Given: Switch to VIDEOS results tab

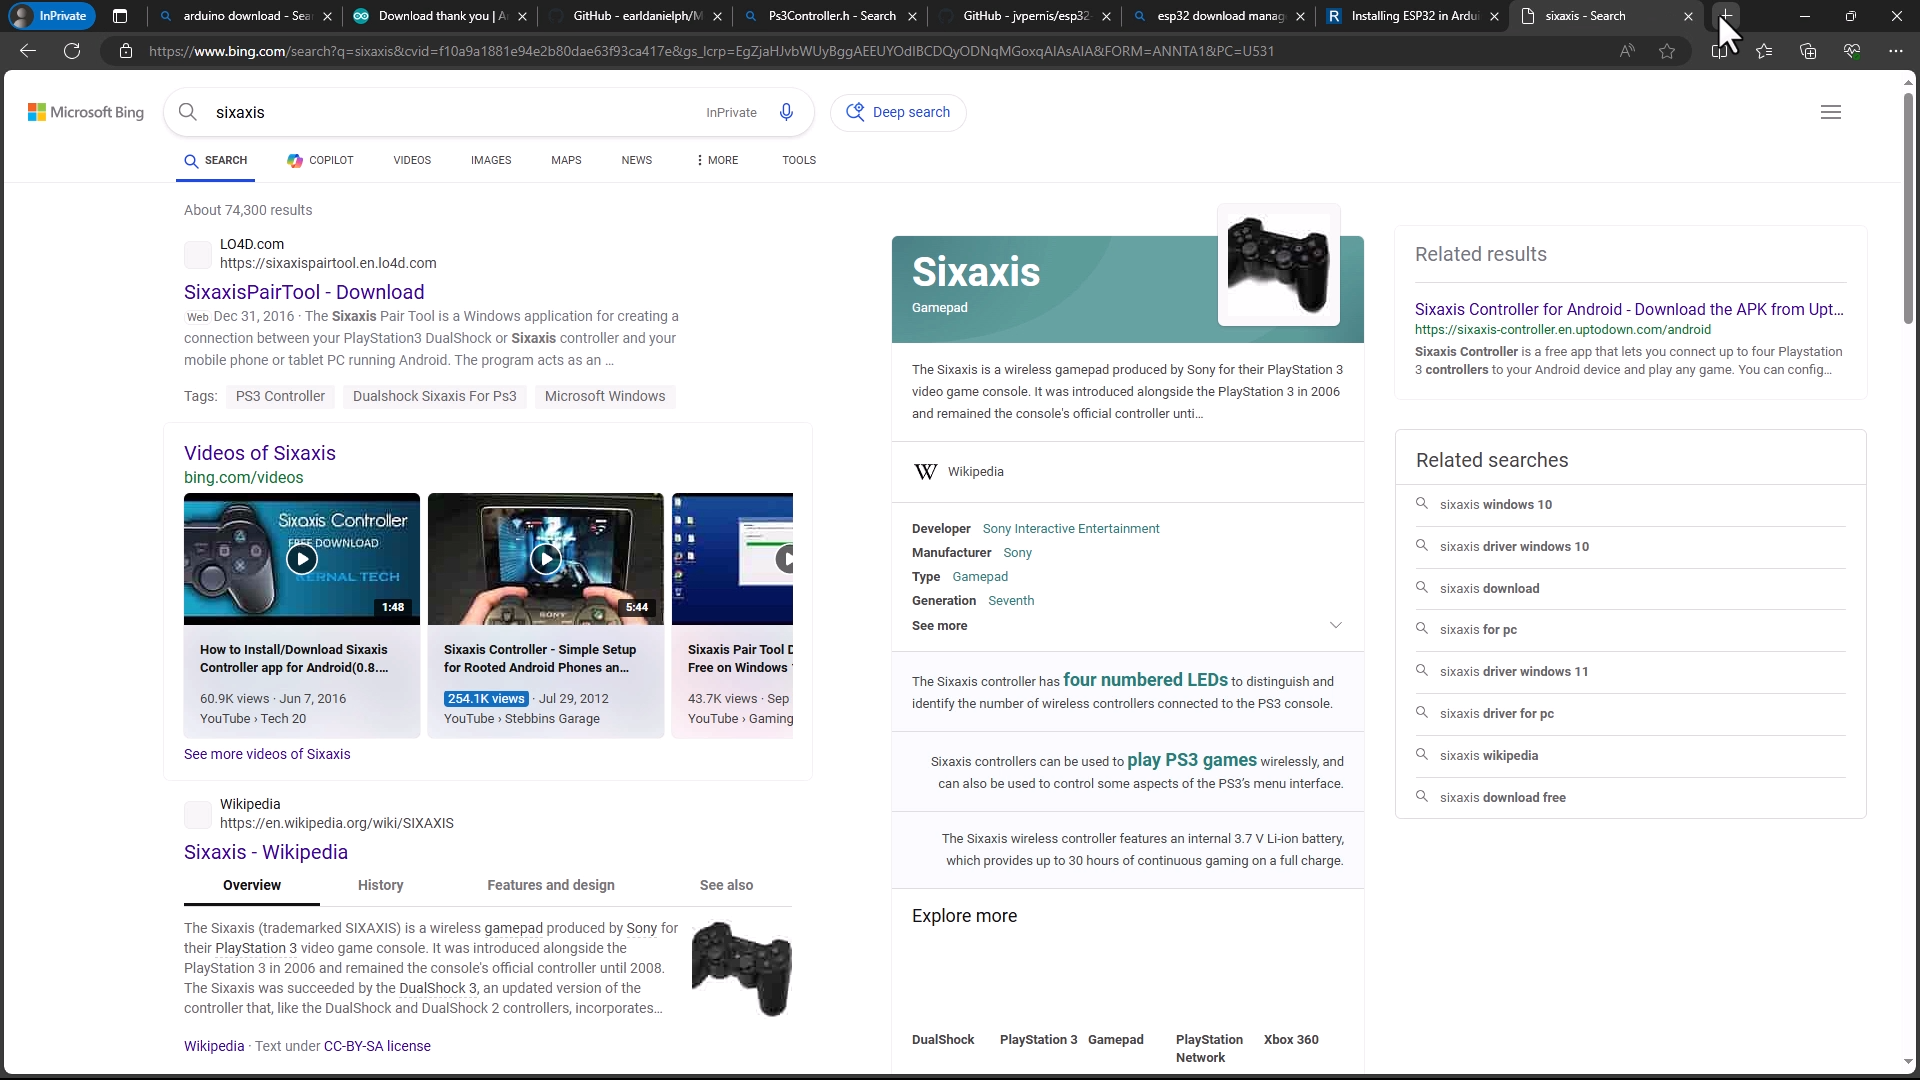Looking at the screenshot, I should pos(412,160).
